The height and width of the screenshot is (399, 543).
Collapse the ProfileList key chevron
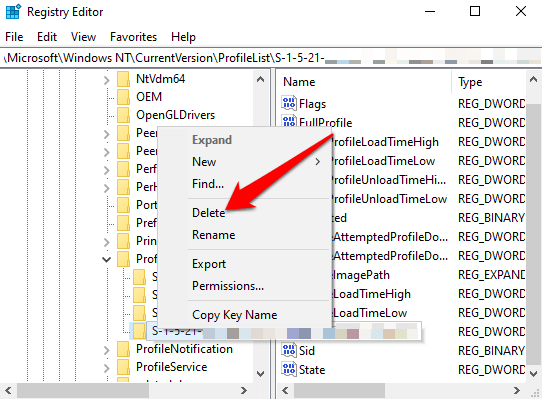click(x=107, y=259)
